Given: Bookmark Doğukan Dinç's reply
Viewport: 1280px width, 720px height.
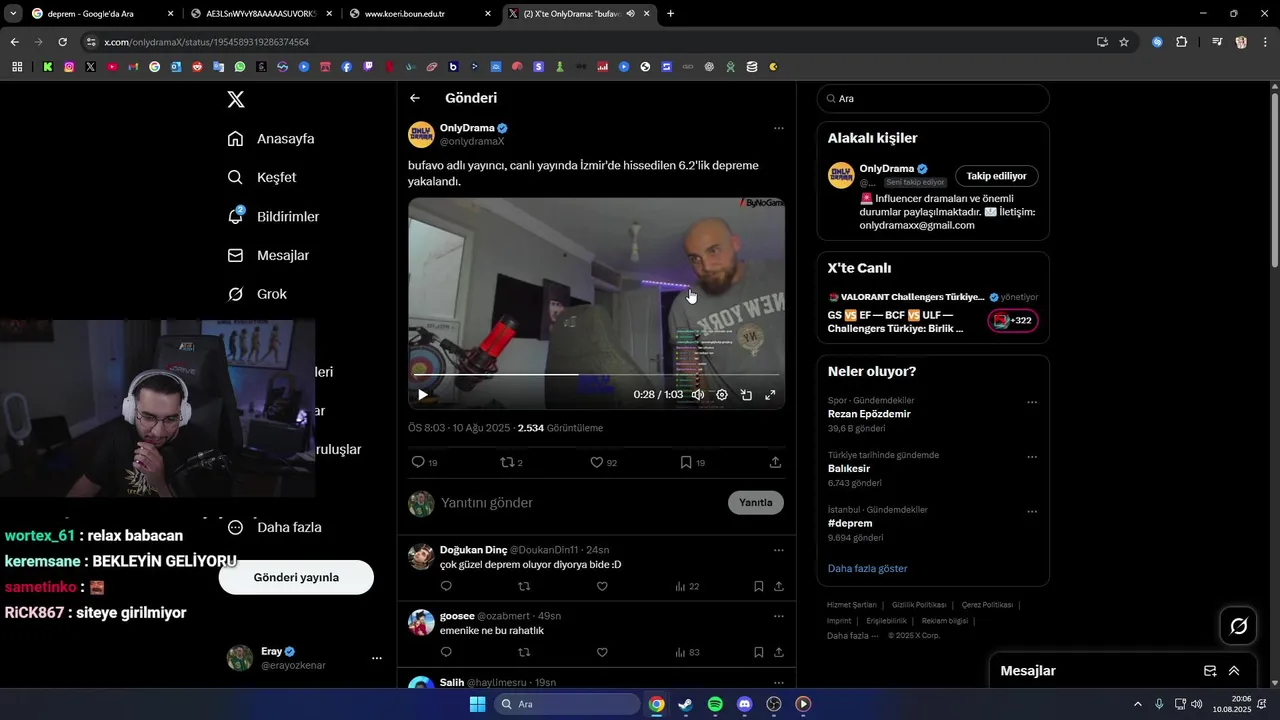Looking at the screenshot, I should [x=758, y=586].
